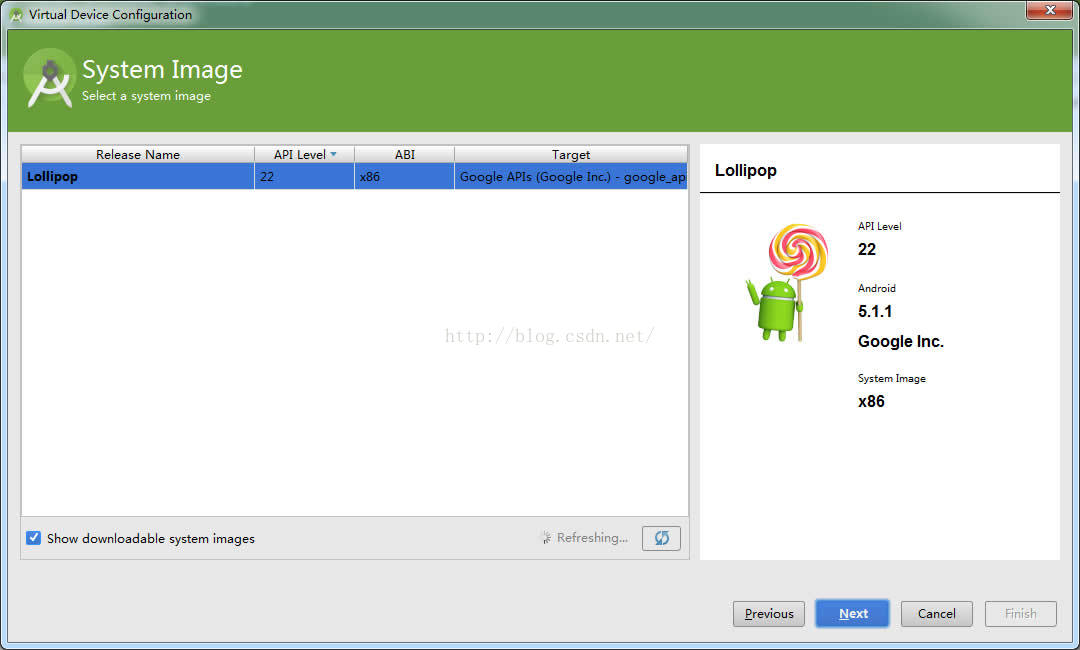The width and height of the screenshot is (1080, 650).
Task: Click the Google APIs target cell
Action: 571,176
